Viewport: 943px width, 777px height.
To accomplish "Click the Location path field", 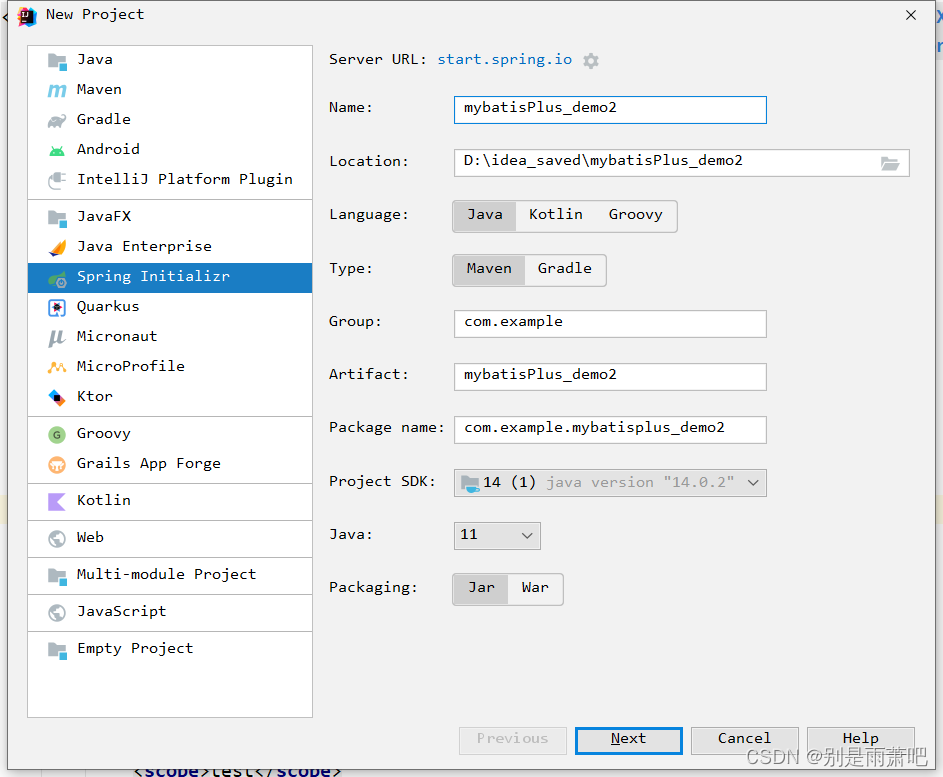I will (681, 163).
